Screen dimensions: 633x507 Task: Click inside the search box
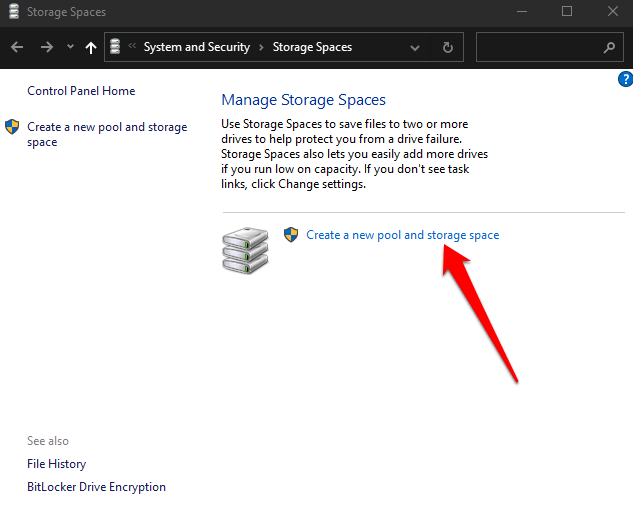538,47
